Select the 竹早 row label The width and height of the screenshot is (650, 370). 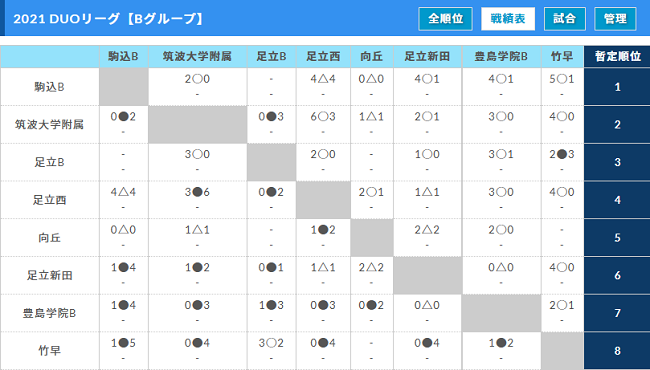(x=49, y=351)
